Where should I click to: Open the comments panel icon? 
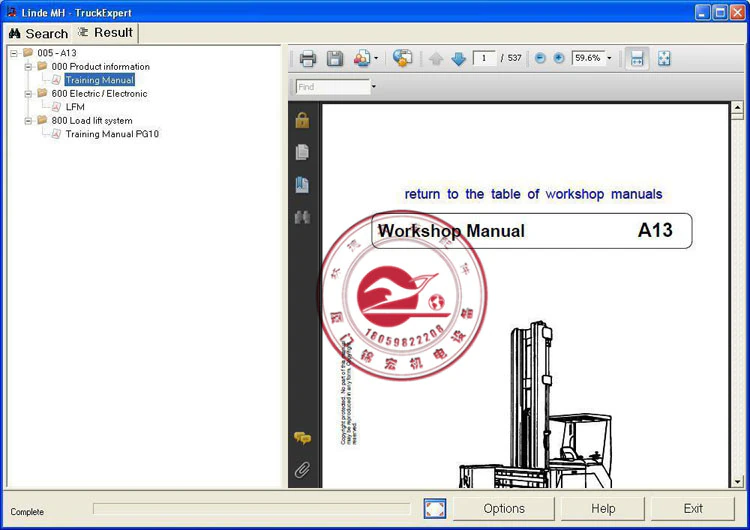pyautogui.click(x=302, y=438)
